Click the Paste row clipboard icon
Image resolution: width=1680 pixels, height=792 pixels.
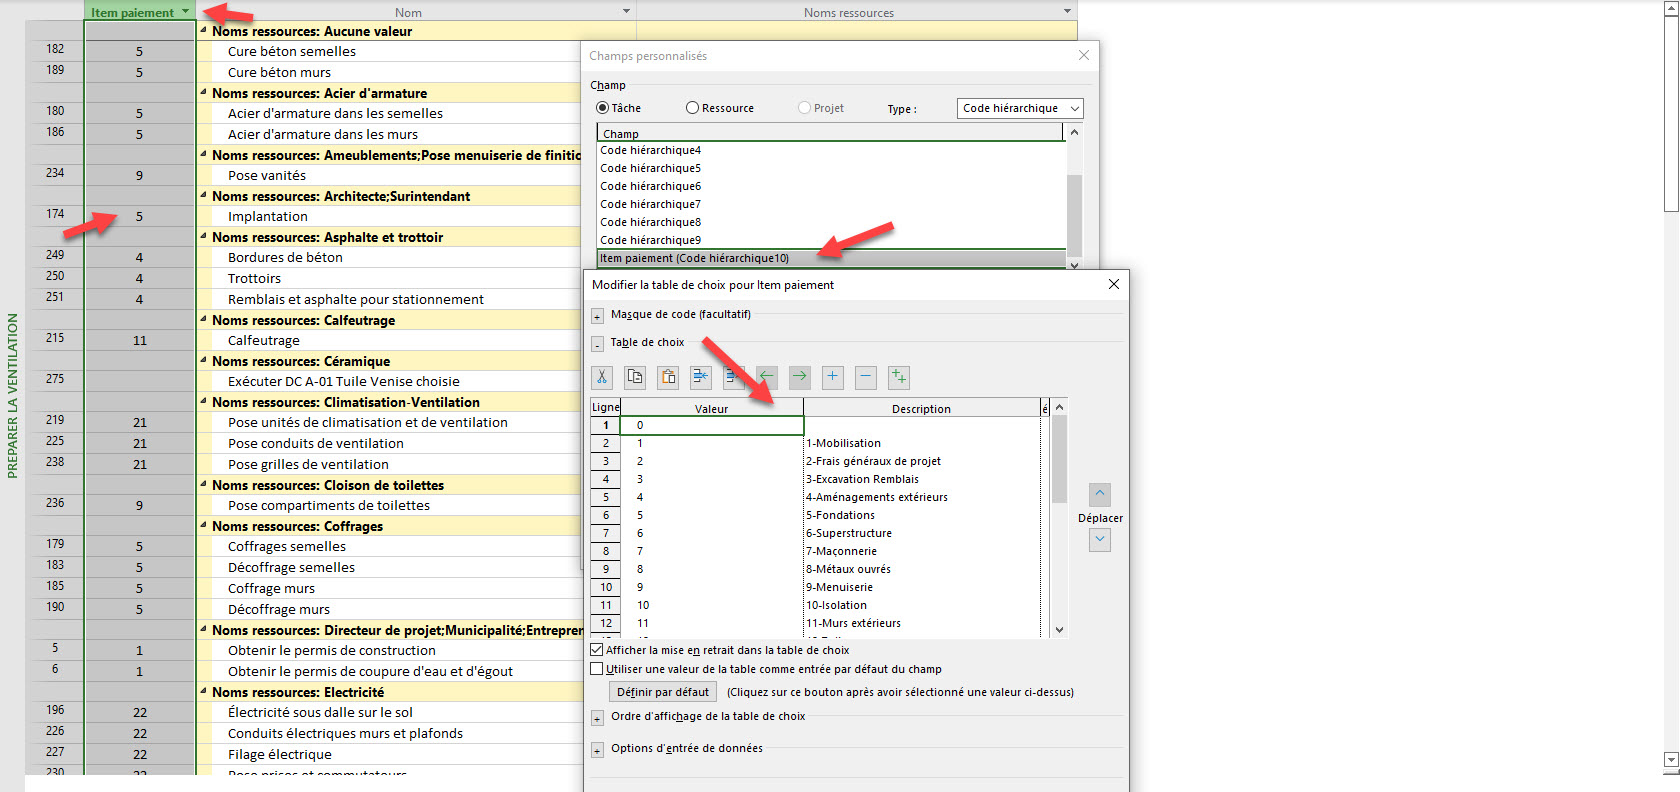668,377
